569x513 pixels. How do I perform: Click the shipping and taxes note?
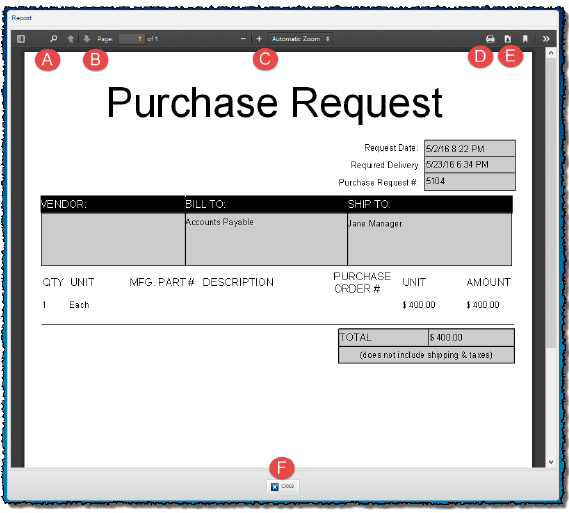point(426,355)
